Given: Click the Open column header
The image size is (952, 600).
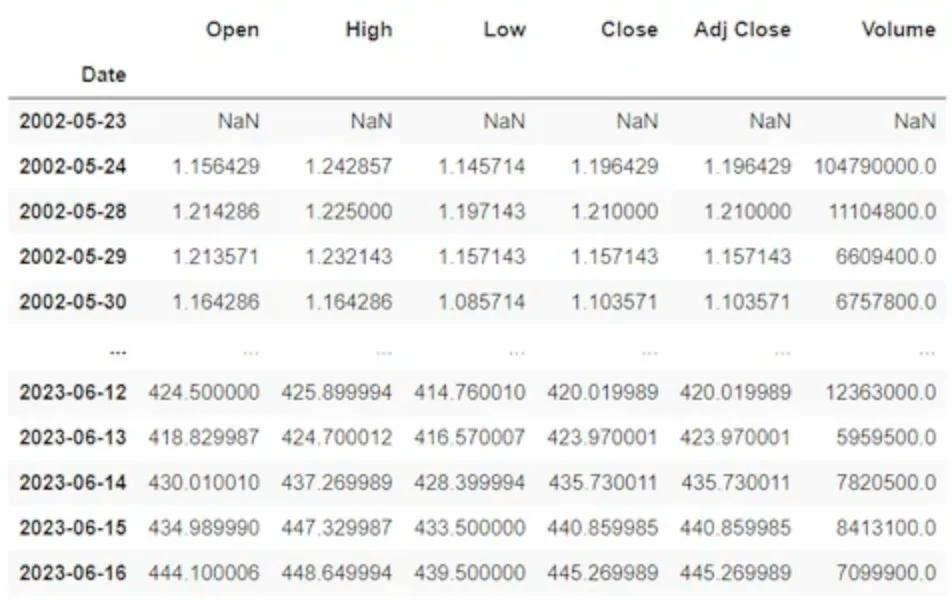Looking at the screenshot, I should click(232, 30).
